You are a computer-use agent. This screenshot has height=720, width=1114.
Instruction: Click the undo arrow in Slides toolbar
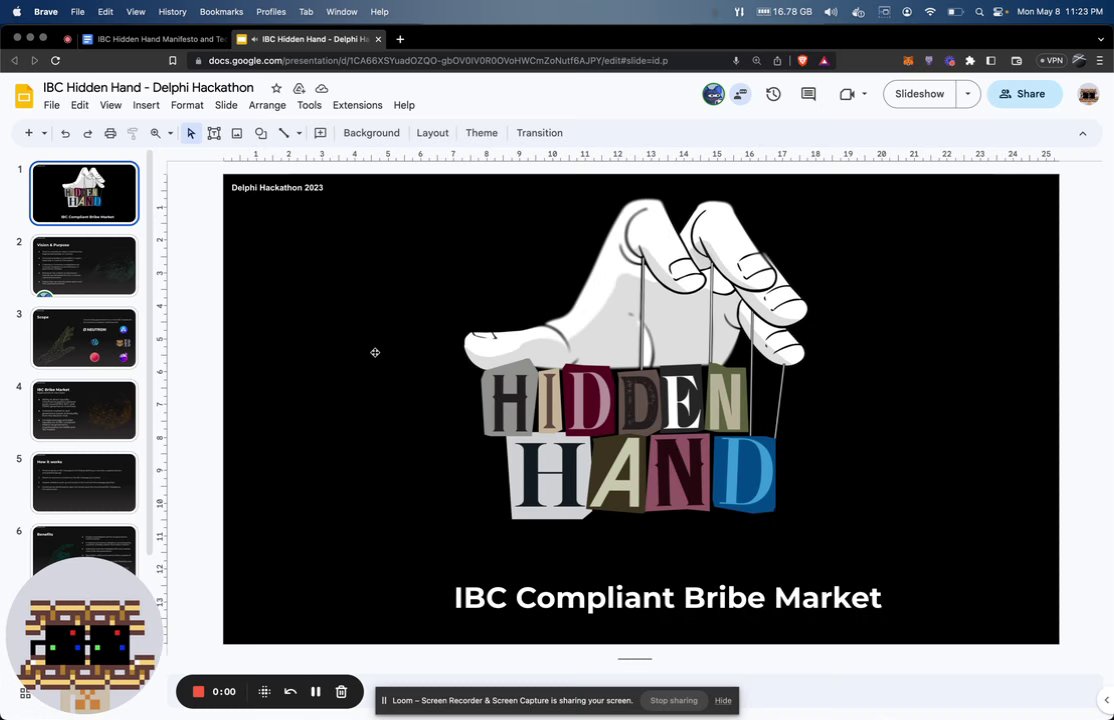pos(65,133)
